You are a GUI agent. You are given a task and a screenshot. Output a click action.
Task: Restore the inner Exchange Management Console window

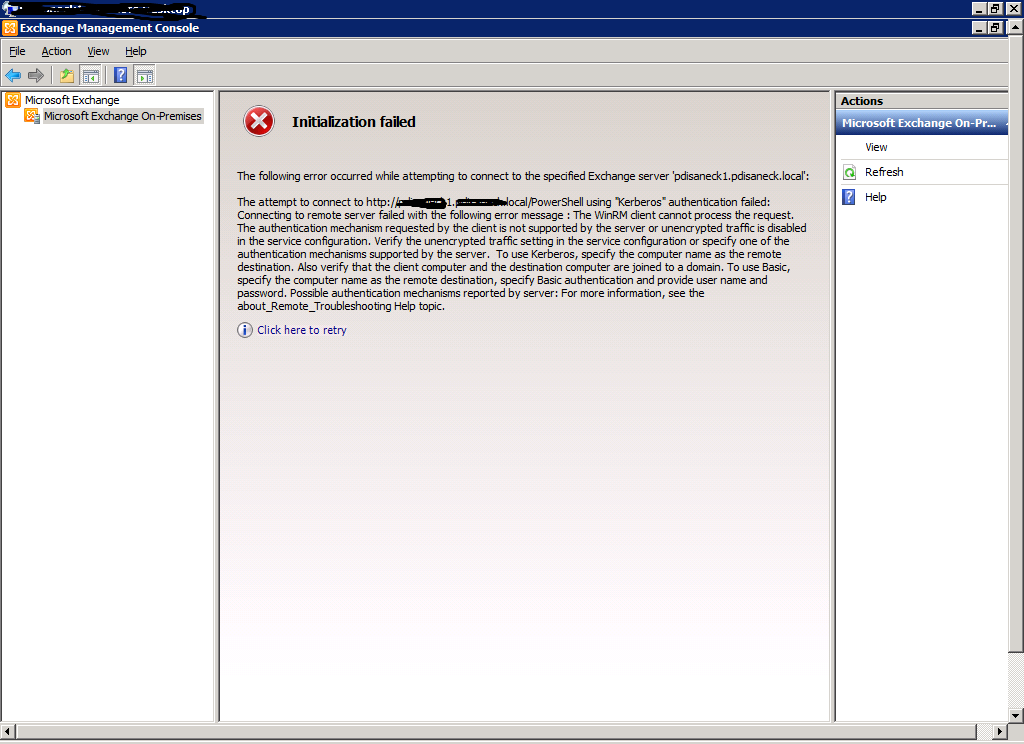coord(995,28)
